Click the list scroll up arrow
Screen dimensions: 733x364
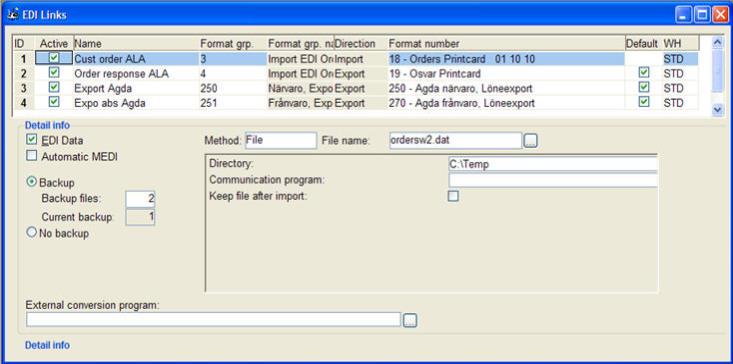[x=717, y=43]
